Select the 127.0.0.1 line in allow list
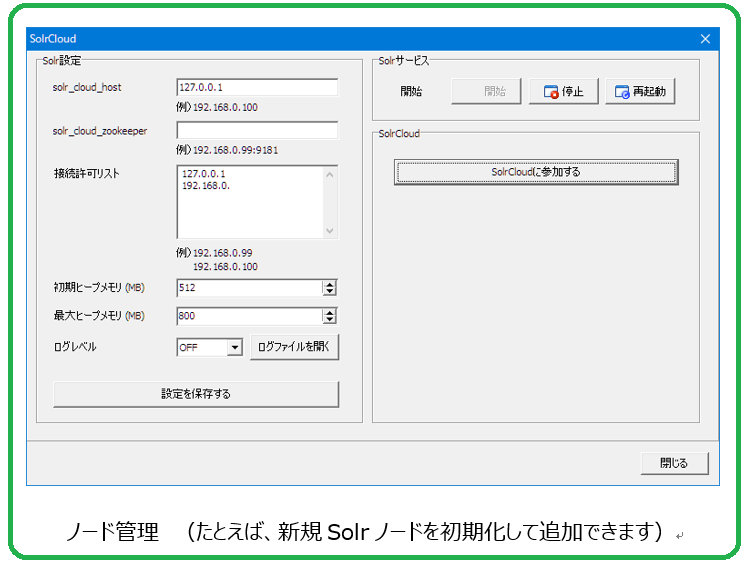Image resolution: width=746 pixels, height=565 pixels. [x=204, y=174]
